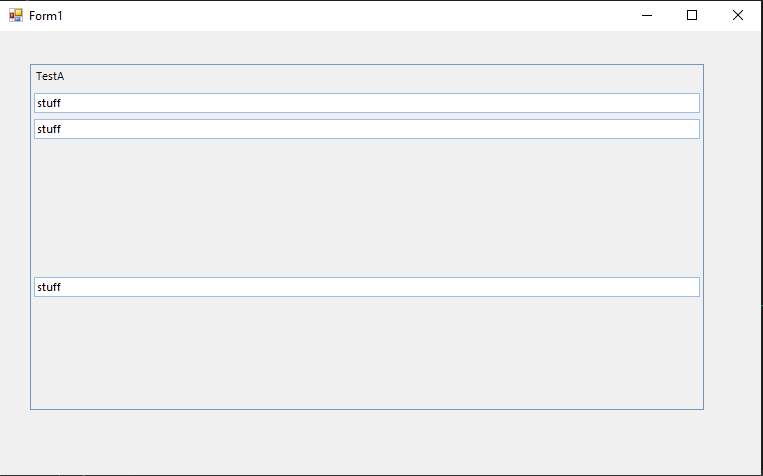Click the word stuff in the top text box
The height and width of the screenshot is (476, 763).
pos(49,103)
